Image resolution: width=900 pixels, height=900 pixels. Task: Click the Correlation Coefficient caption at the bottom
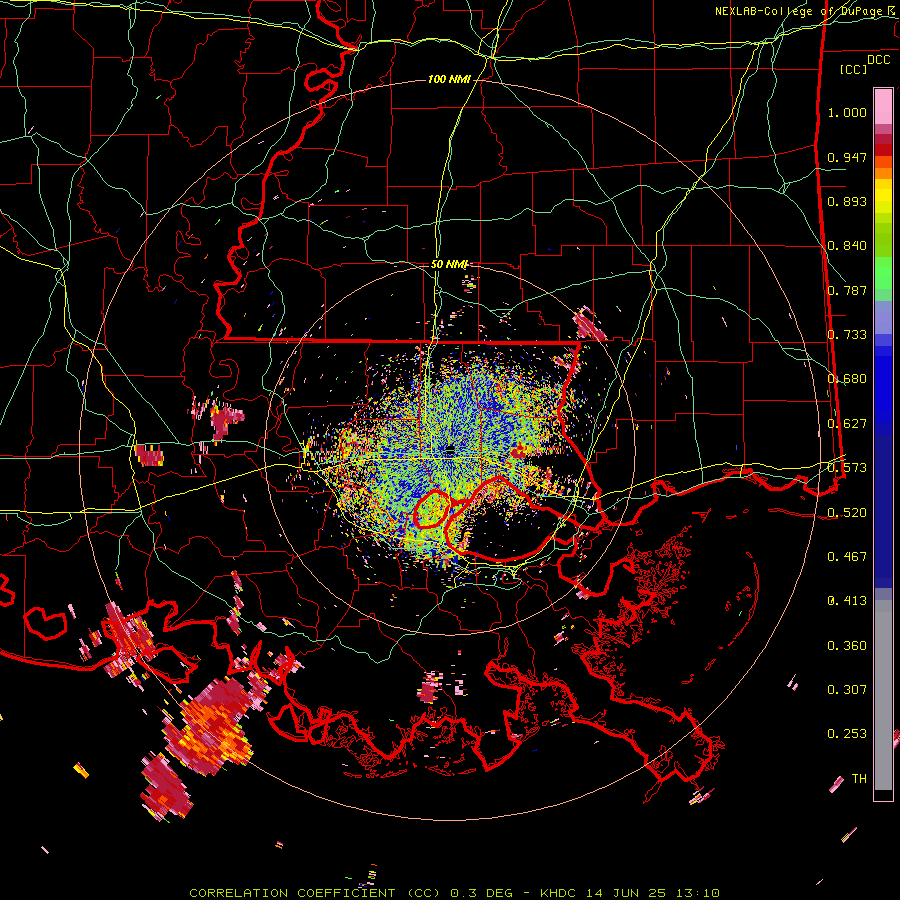(x=455, y=893)
